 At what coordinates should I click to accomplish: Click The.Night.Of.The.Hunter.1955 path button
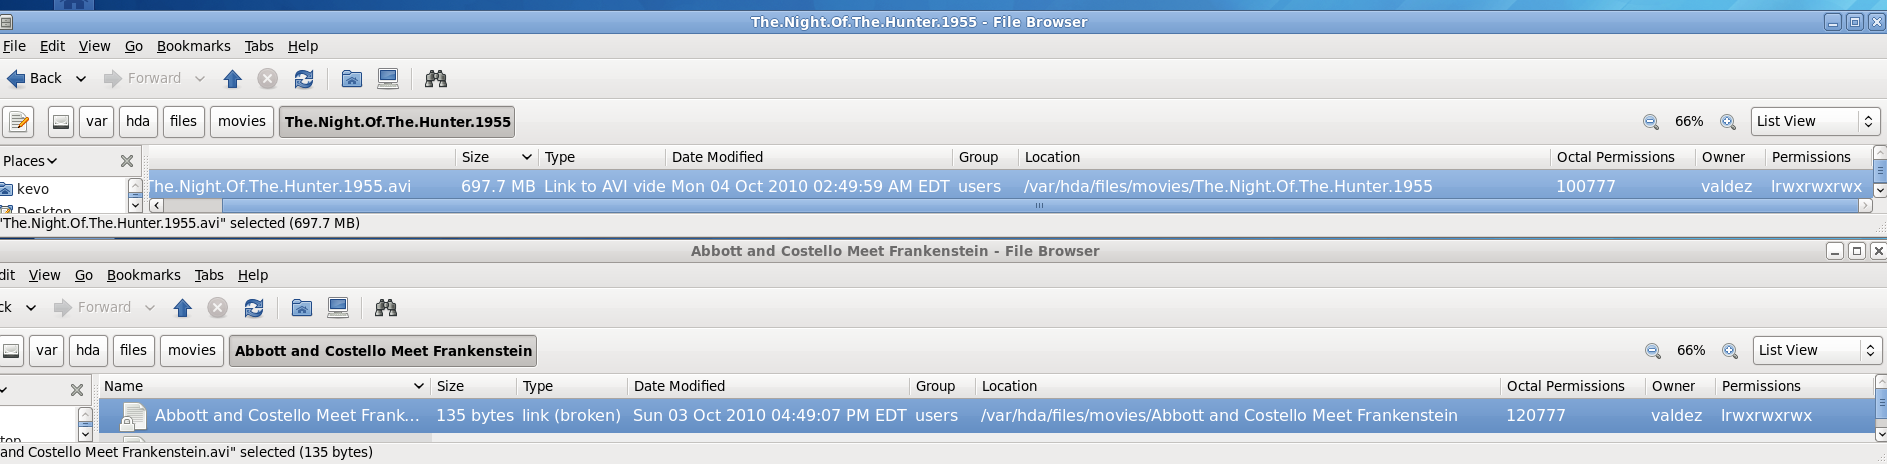397,122
